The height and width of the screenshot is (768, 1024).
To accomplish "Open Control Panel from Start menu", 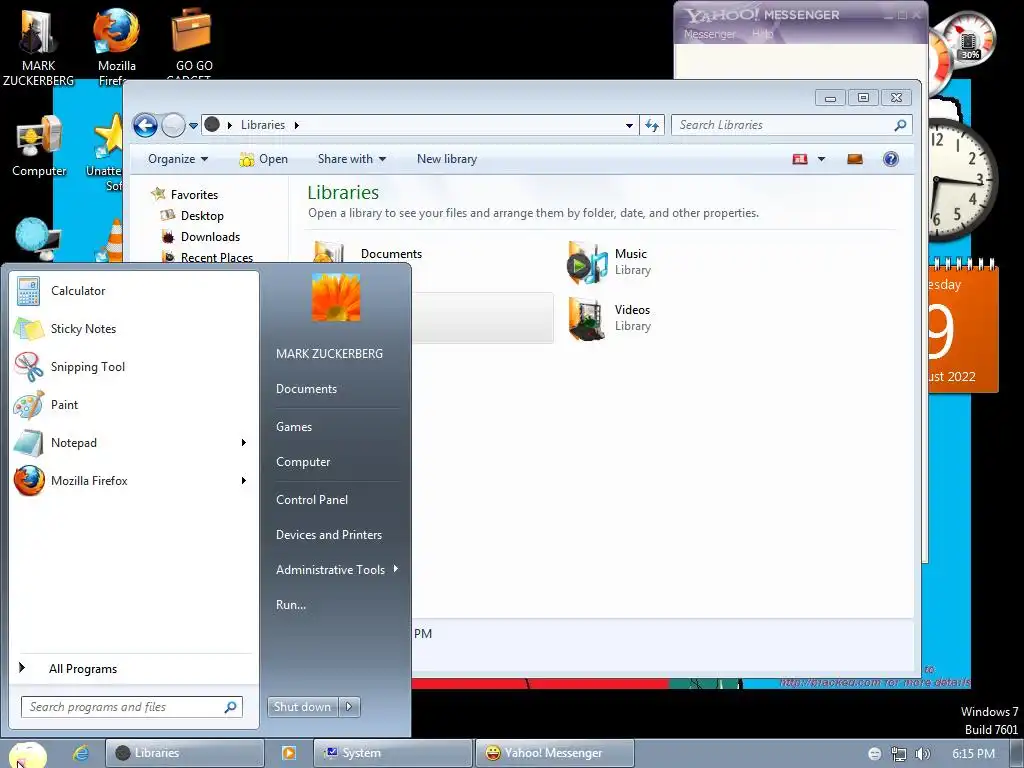I will pos(312,500).
